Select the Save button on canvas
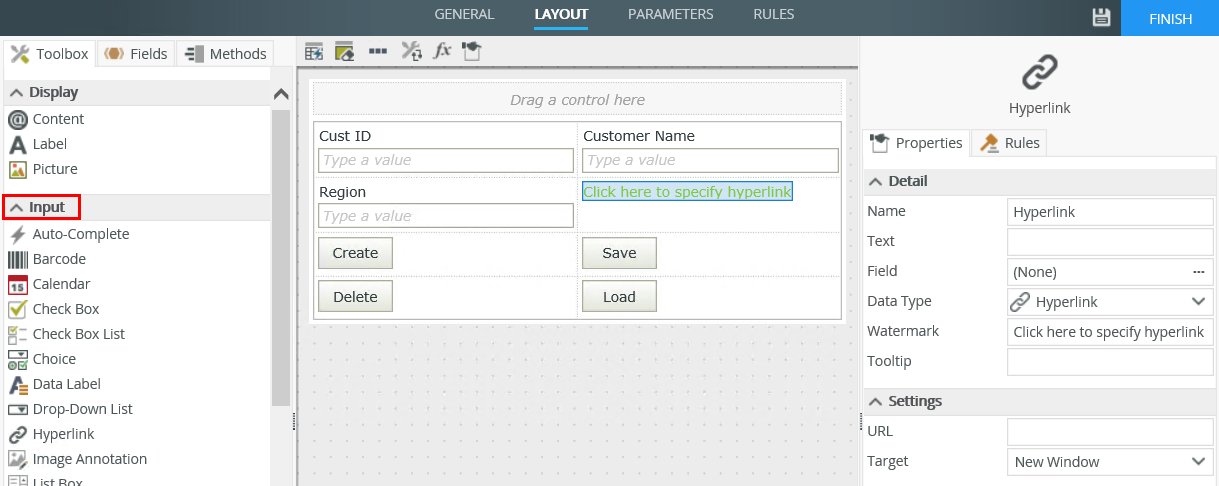This screenshot has width=1219, height=486. 619,253
